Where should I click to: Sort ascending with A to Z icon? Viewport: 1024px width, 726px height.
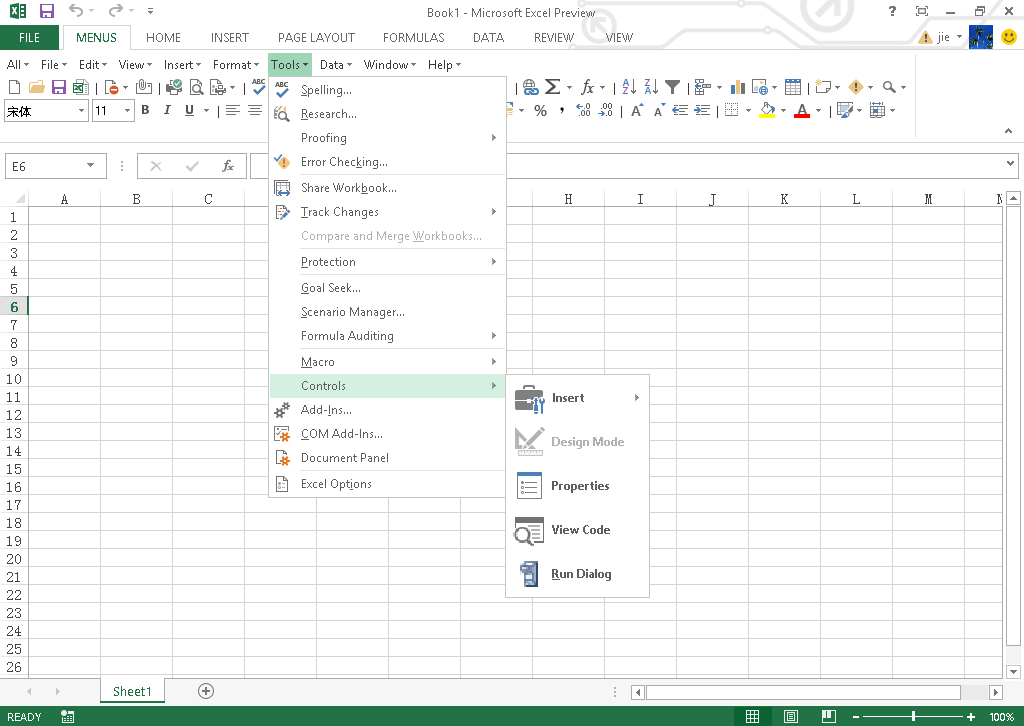[x=629, y=87]
